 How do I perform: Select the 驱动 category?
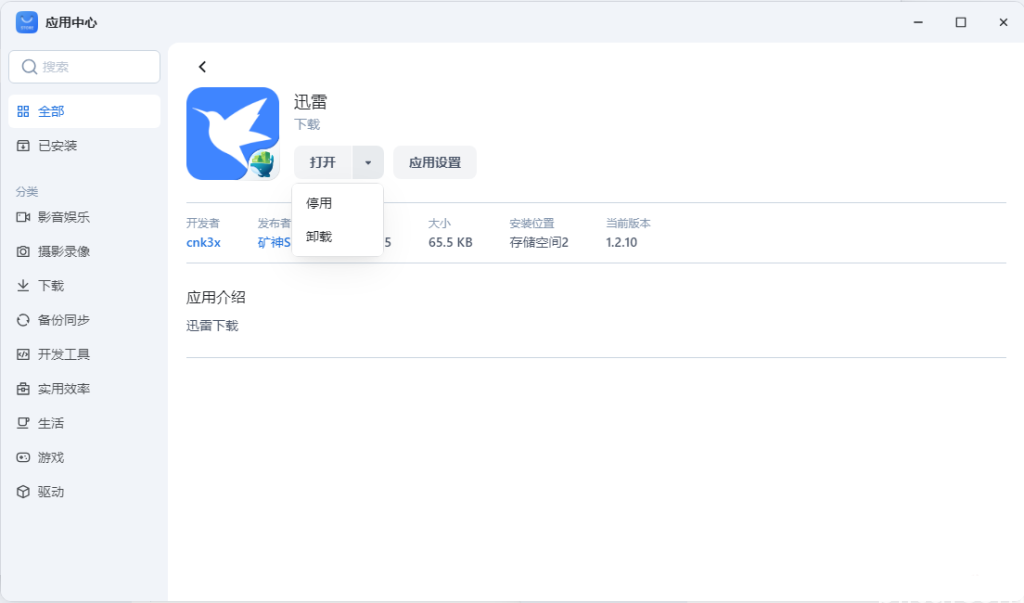[51, 492]
